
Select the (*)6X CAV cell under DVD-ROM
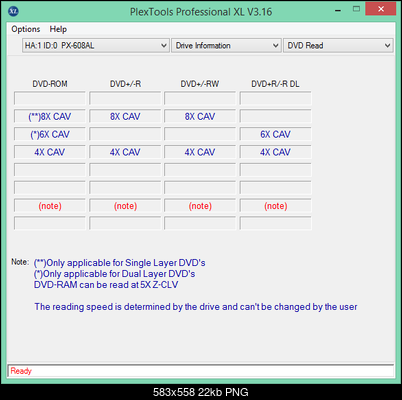[50, 134]
